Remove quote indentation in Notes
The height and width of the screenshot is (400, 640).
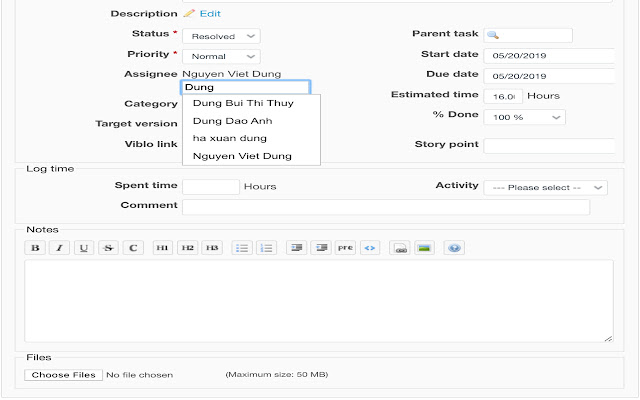pos(321,248)
